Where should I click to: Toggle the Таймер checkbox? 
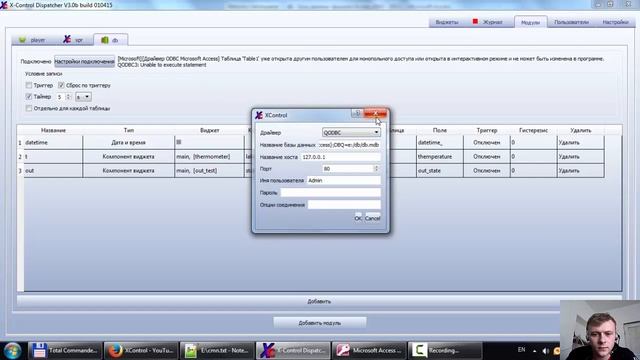pos(29,97)
